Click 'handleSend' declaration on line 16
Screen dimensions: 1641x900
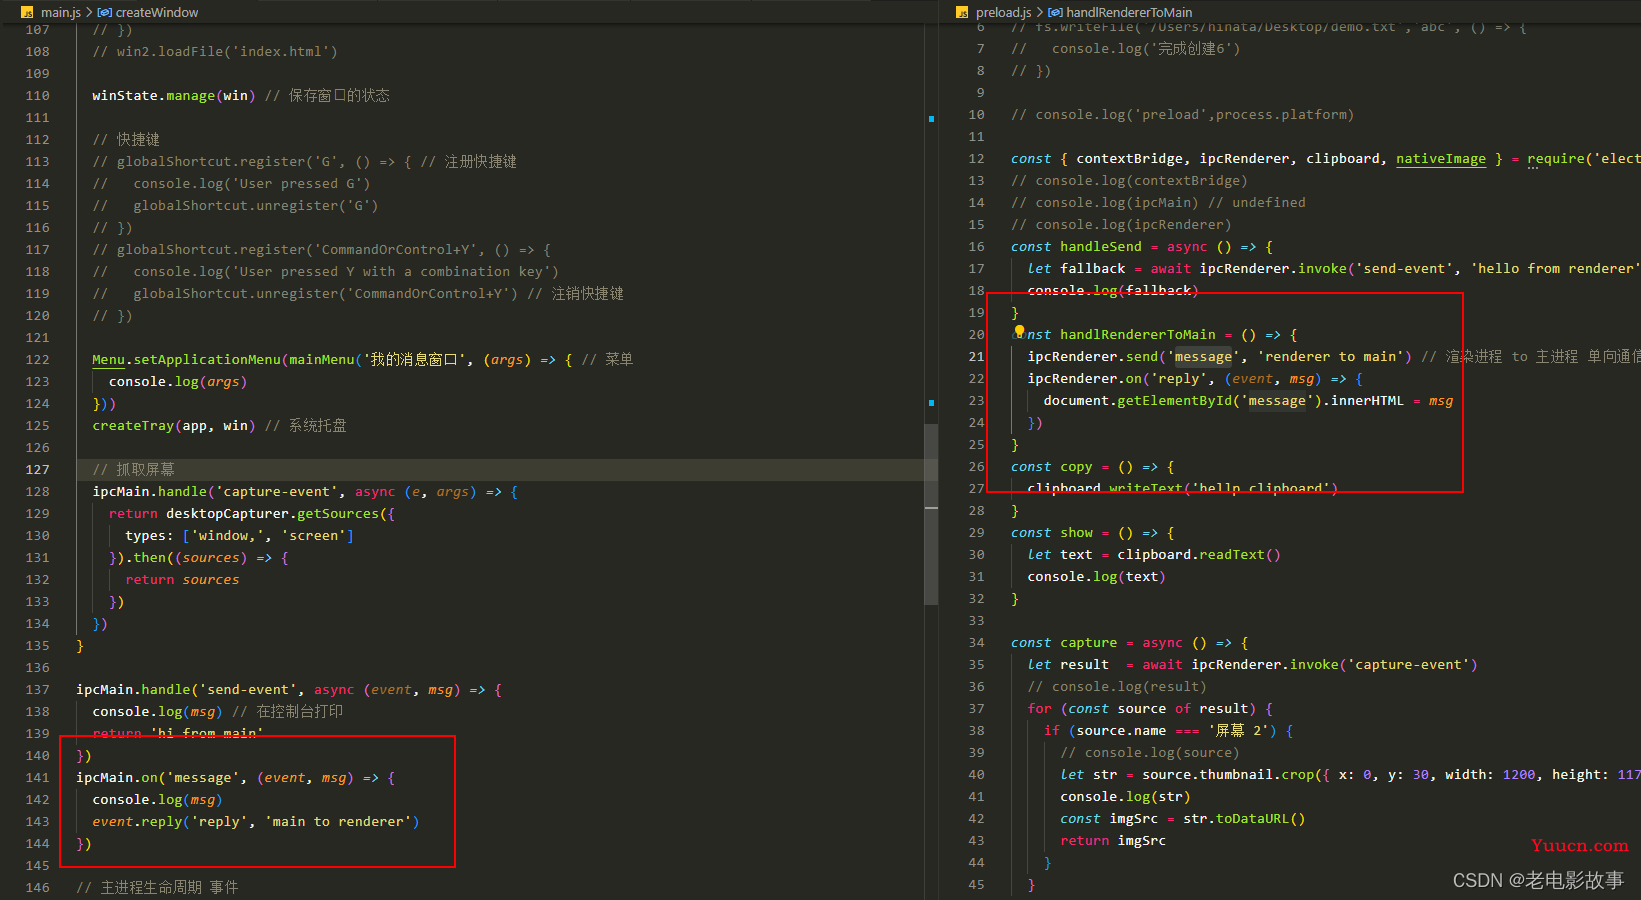1101,247
